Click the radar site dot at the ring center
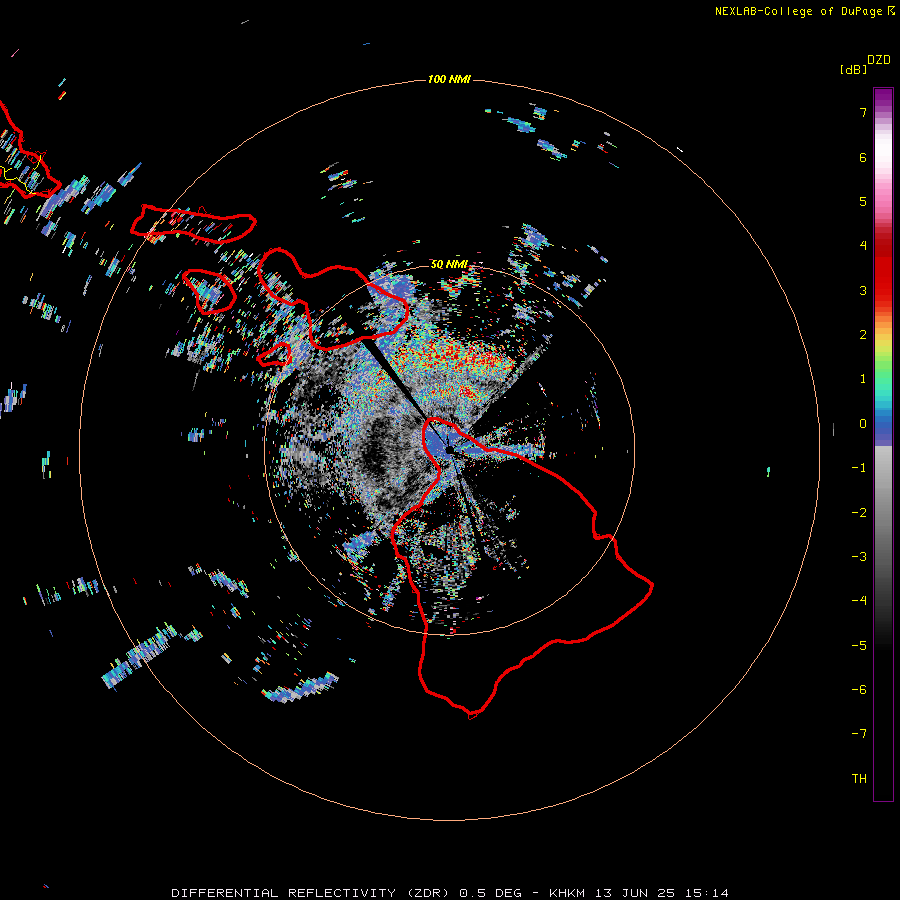Screen dimensions: 900x900 449,451
